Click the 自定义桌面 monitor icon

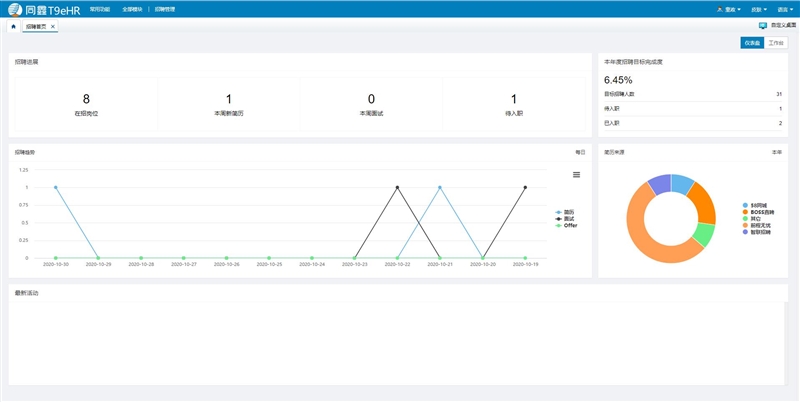coord(763,24)
